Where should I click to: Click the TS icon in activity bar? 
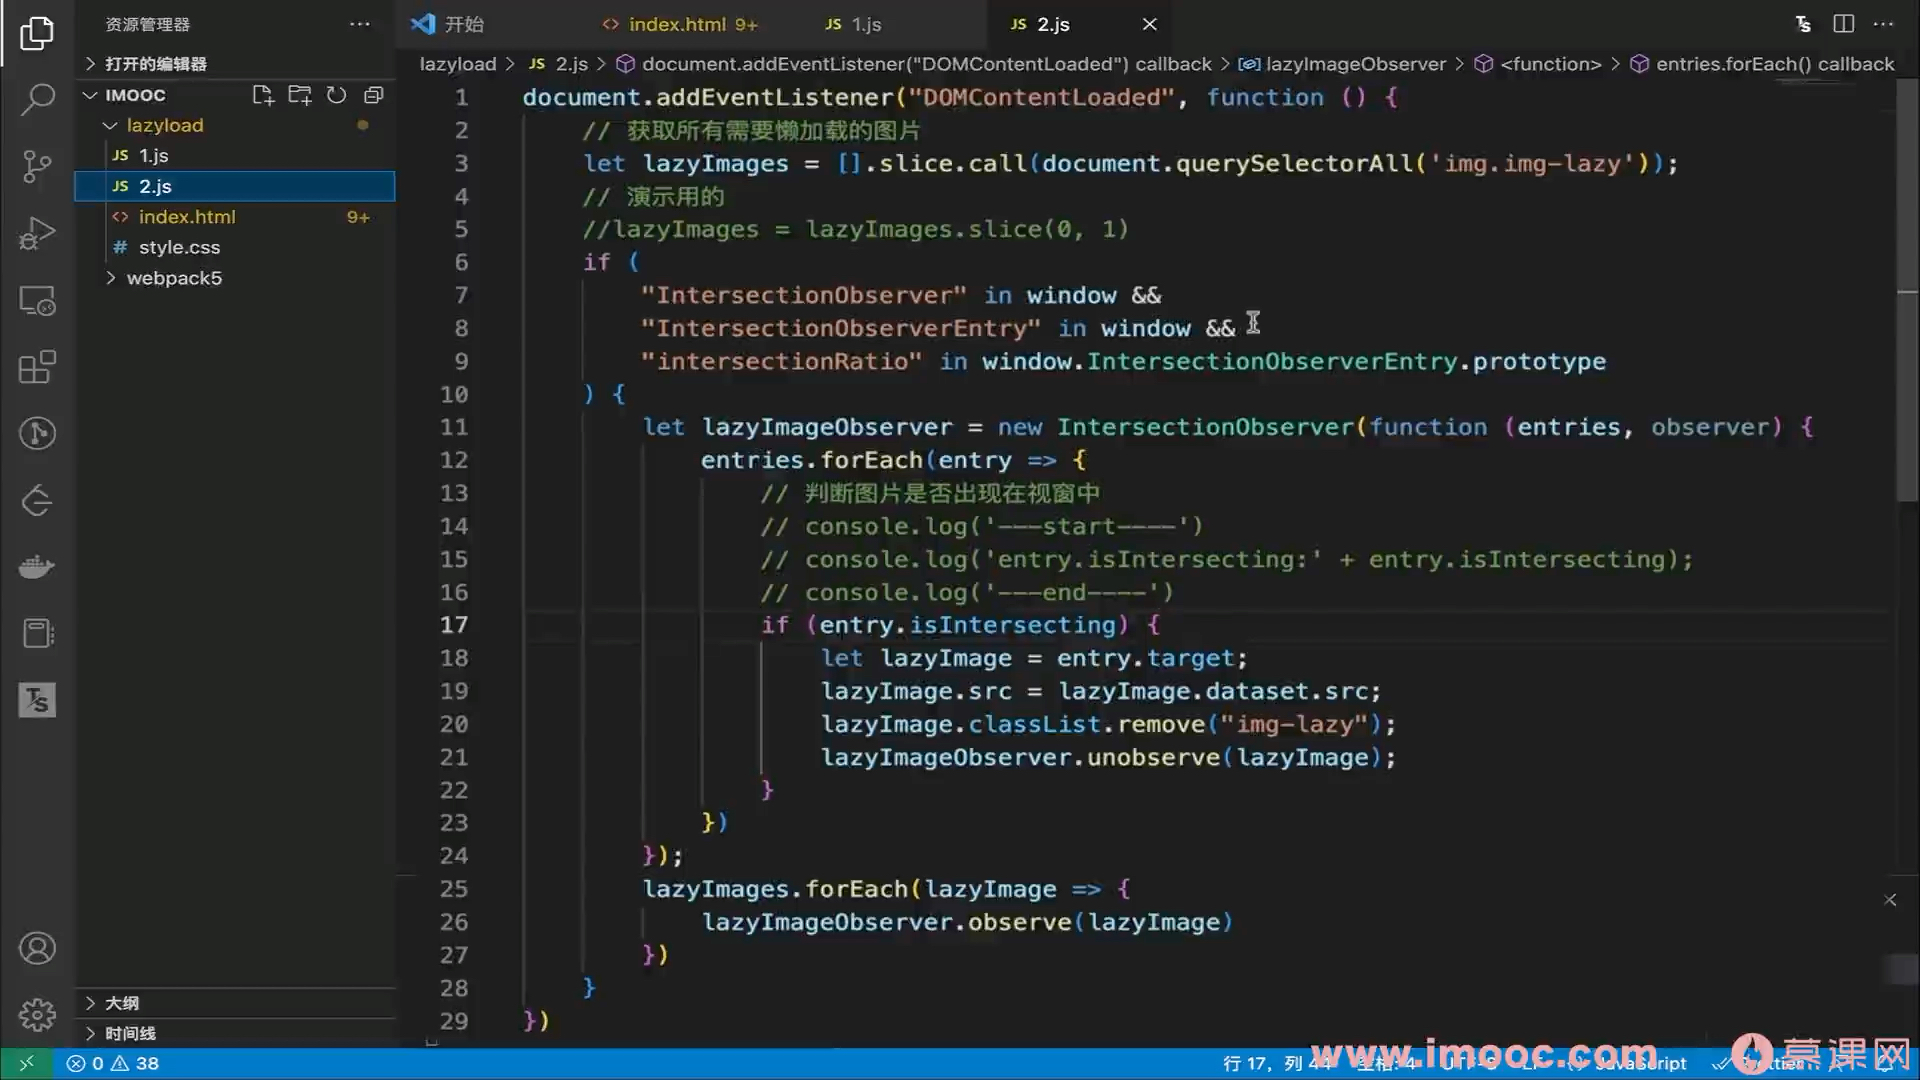[x=37, y=700]
